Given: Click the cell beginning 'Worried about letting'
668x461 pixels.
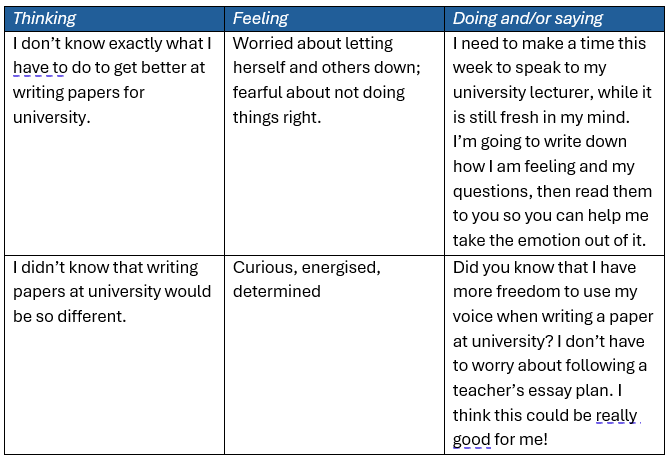Looking at the screenshot, I should point(334,144).
